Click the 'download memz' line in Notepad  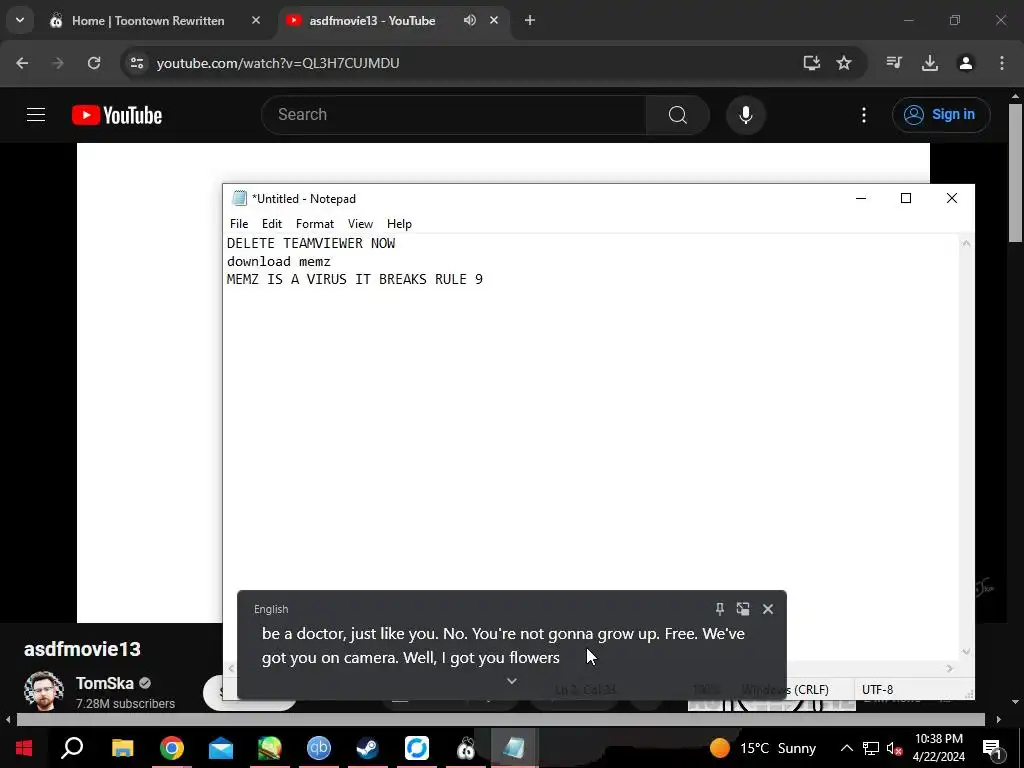pyautogui.click(x=279, y=261)
